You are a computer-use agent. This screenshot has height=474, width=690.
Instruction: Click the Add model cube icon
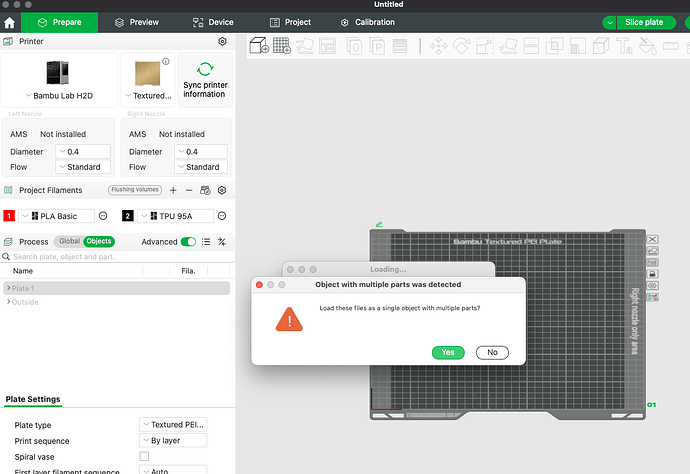[x=259, y=45]
